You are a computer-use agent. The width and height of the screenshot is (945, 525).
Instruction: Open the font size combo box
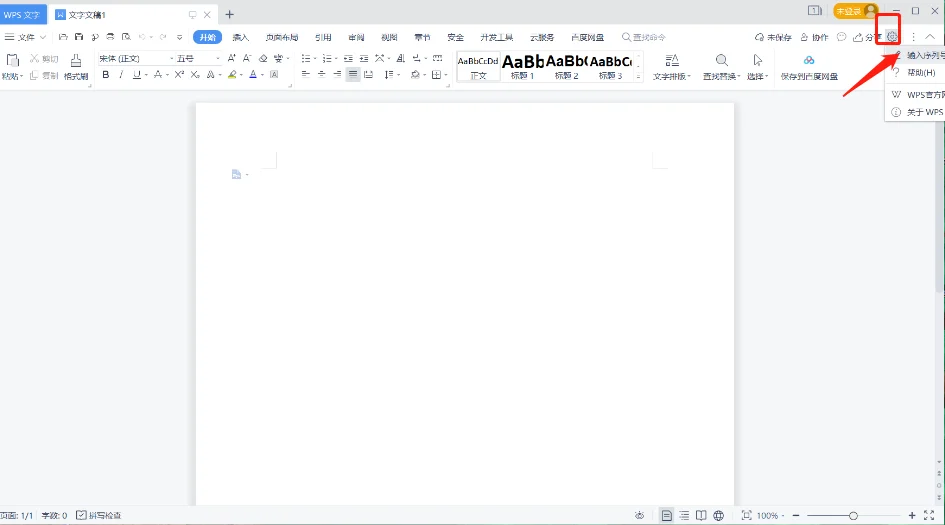[198, 58]
